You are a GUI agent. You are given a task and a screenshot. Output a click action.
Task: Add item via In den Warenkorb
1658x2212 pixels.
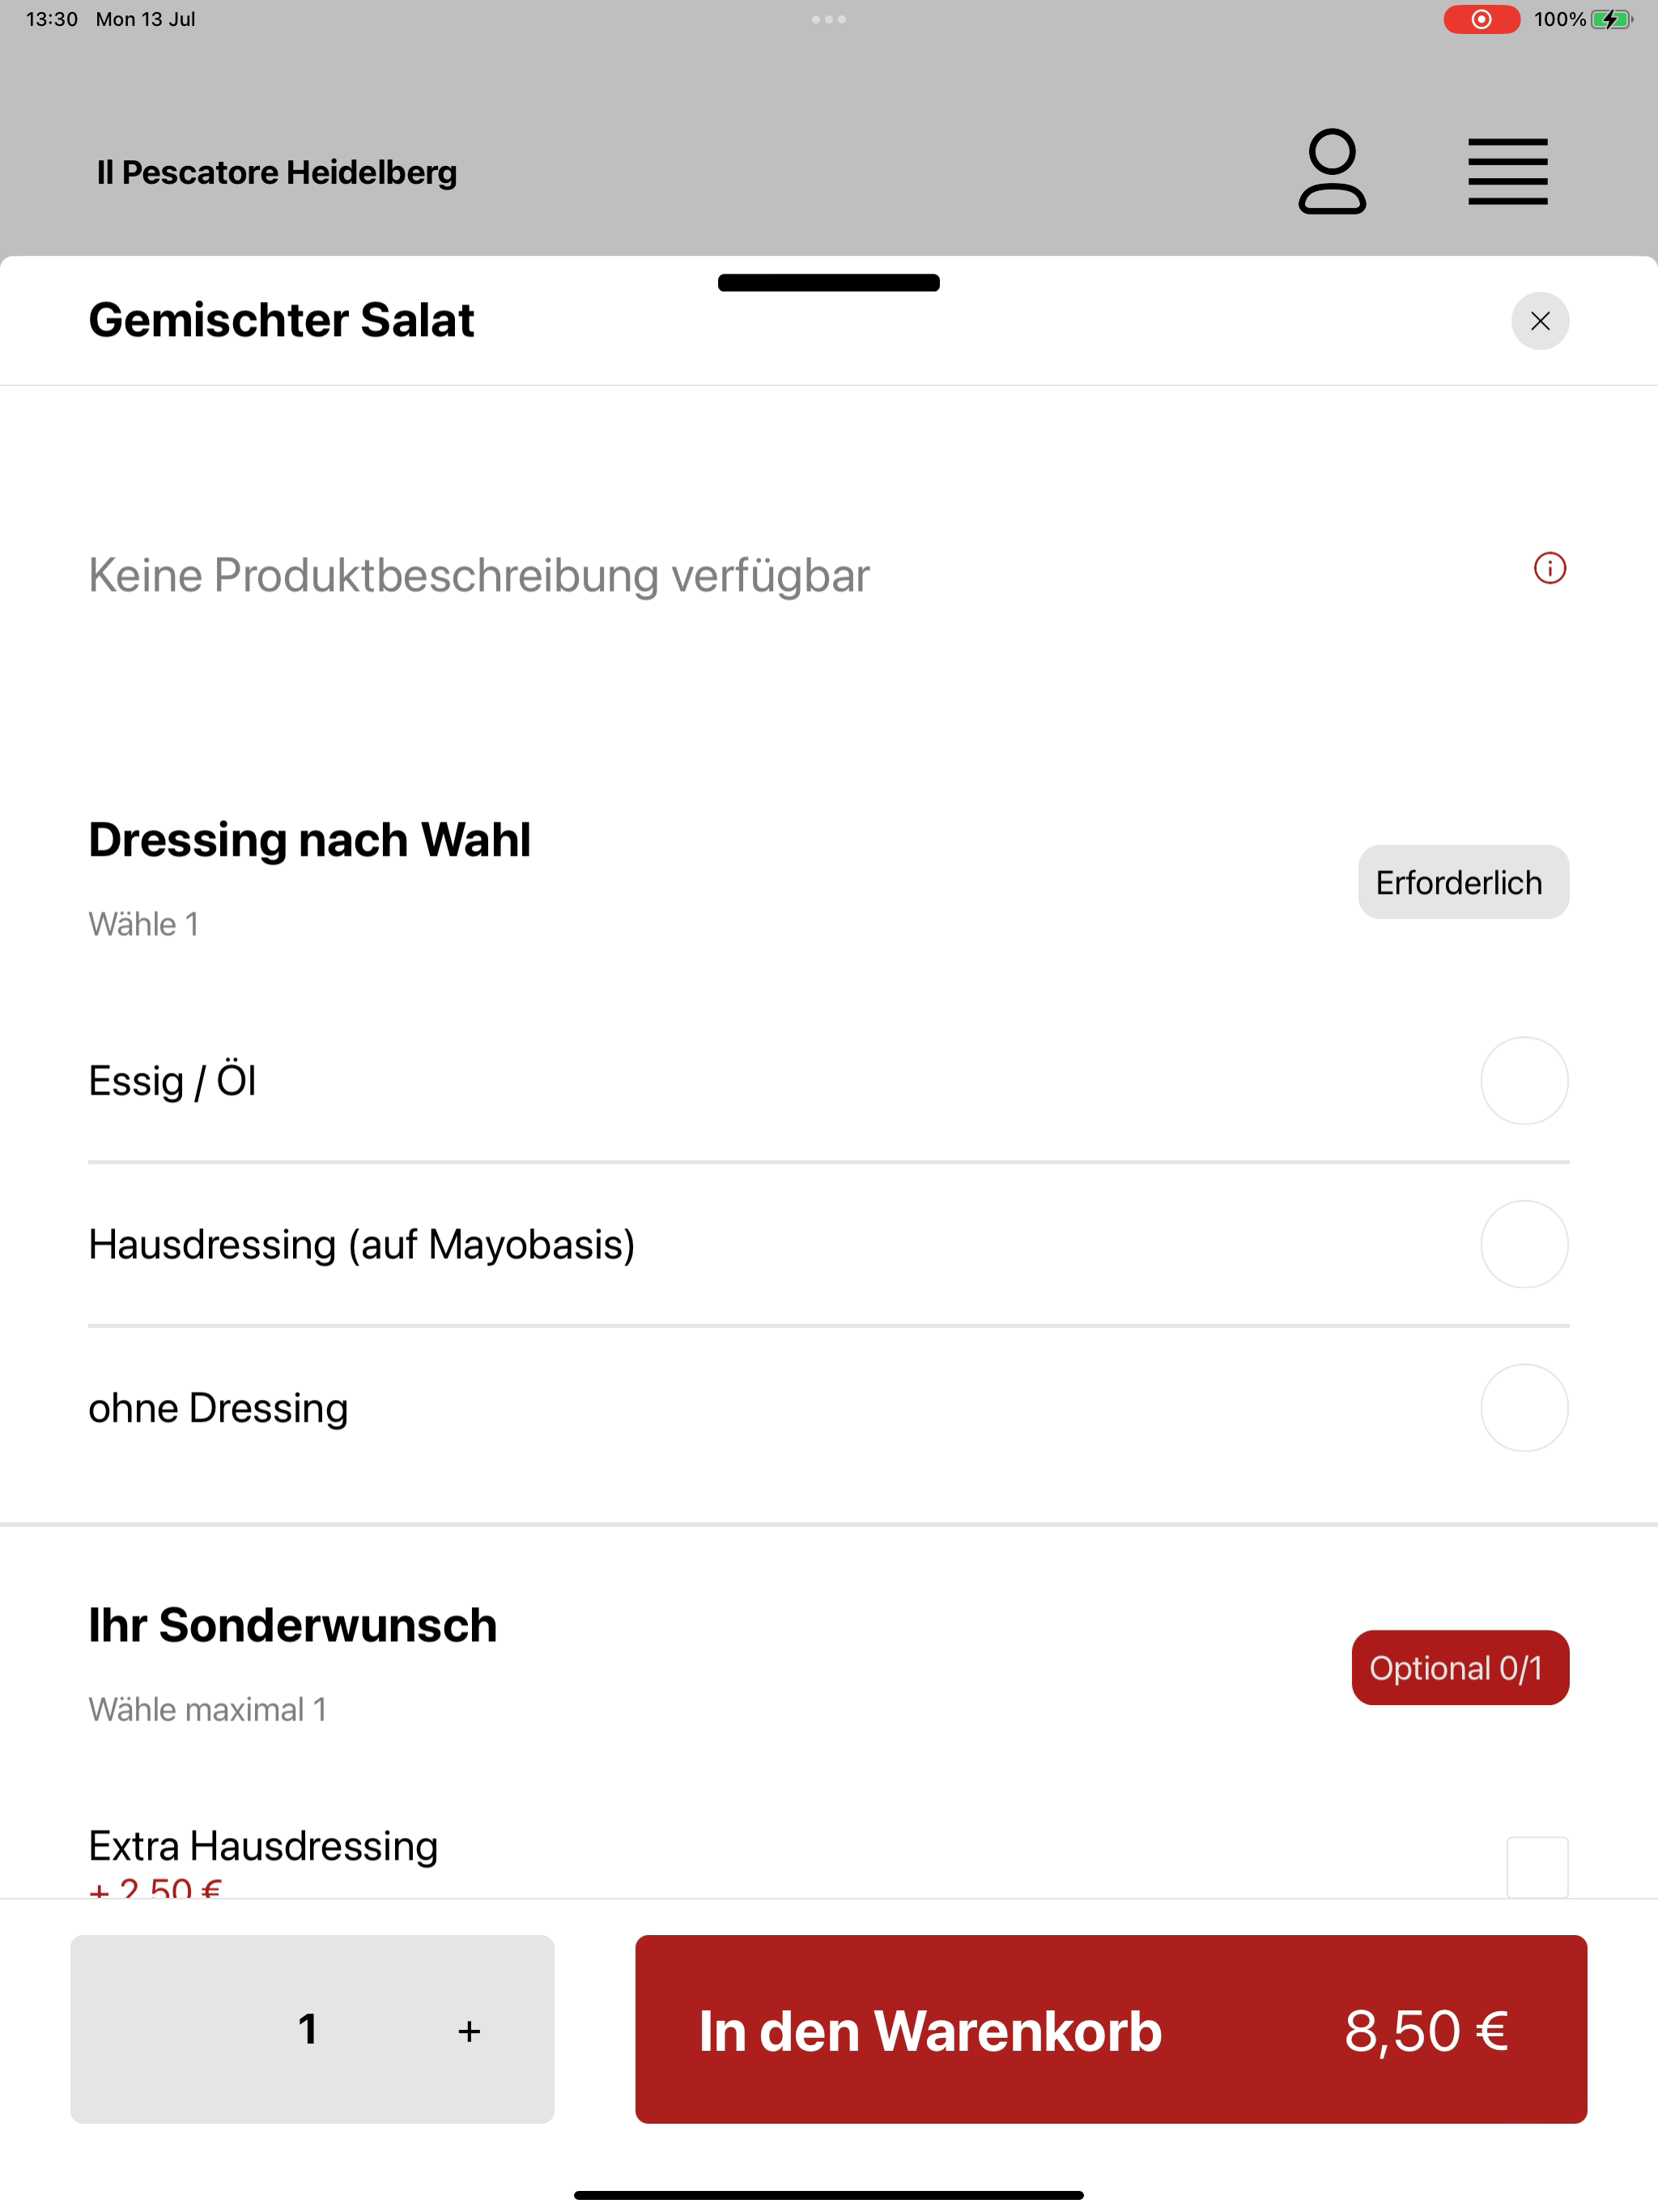[x=1111, y=2029]
